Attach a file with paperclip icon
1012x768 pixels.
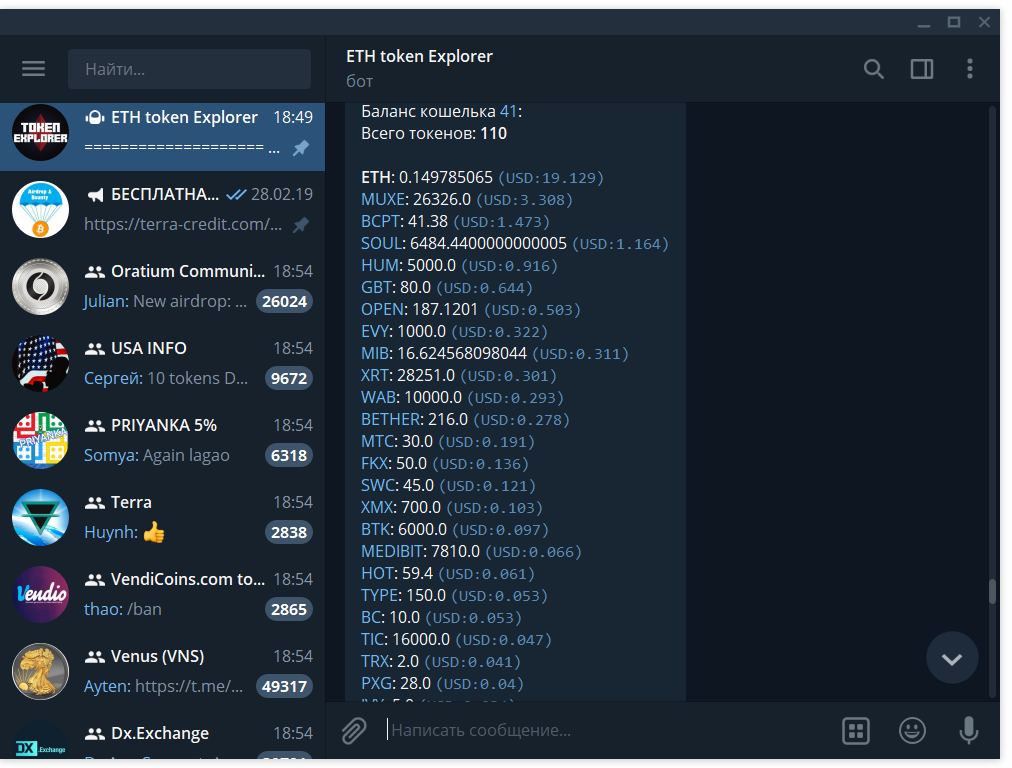pyautogui.click(x=354, y=731)
